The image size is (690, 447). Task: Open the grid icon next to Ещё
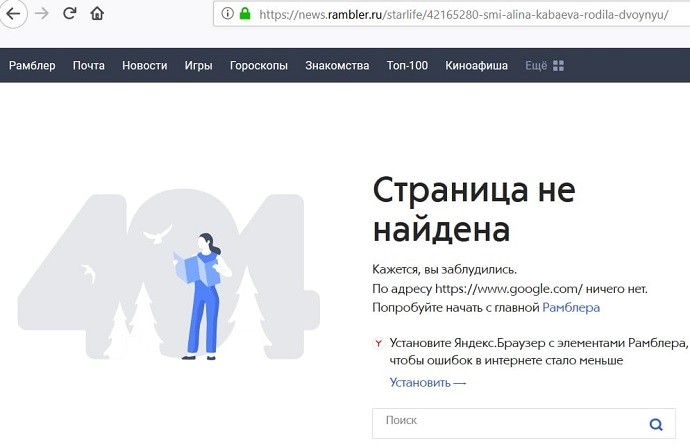point(558,66)
